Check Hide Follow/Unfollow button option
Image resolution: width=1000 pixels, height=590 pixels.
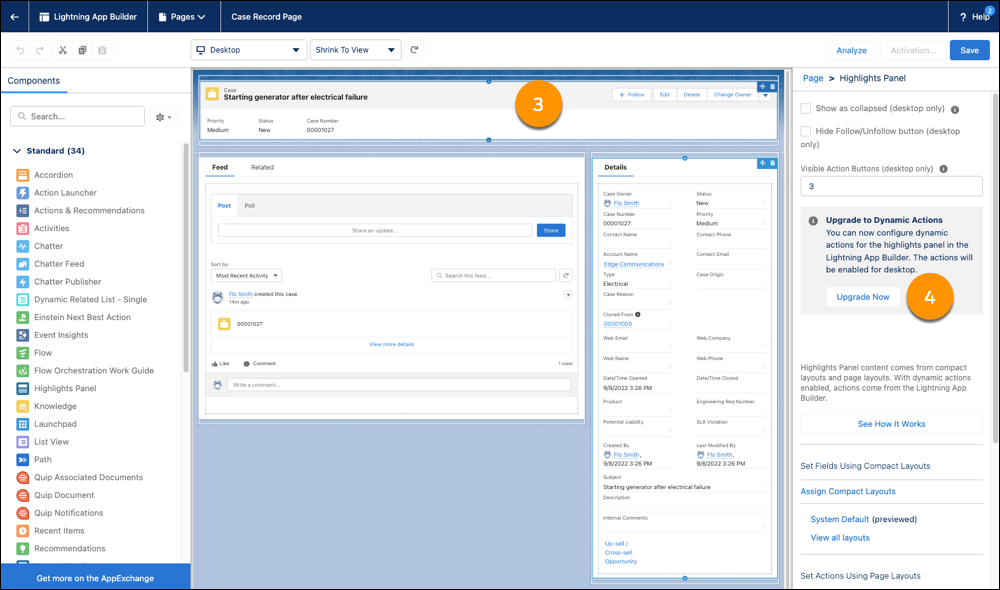click(x=804, y=131)
